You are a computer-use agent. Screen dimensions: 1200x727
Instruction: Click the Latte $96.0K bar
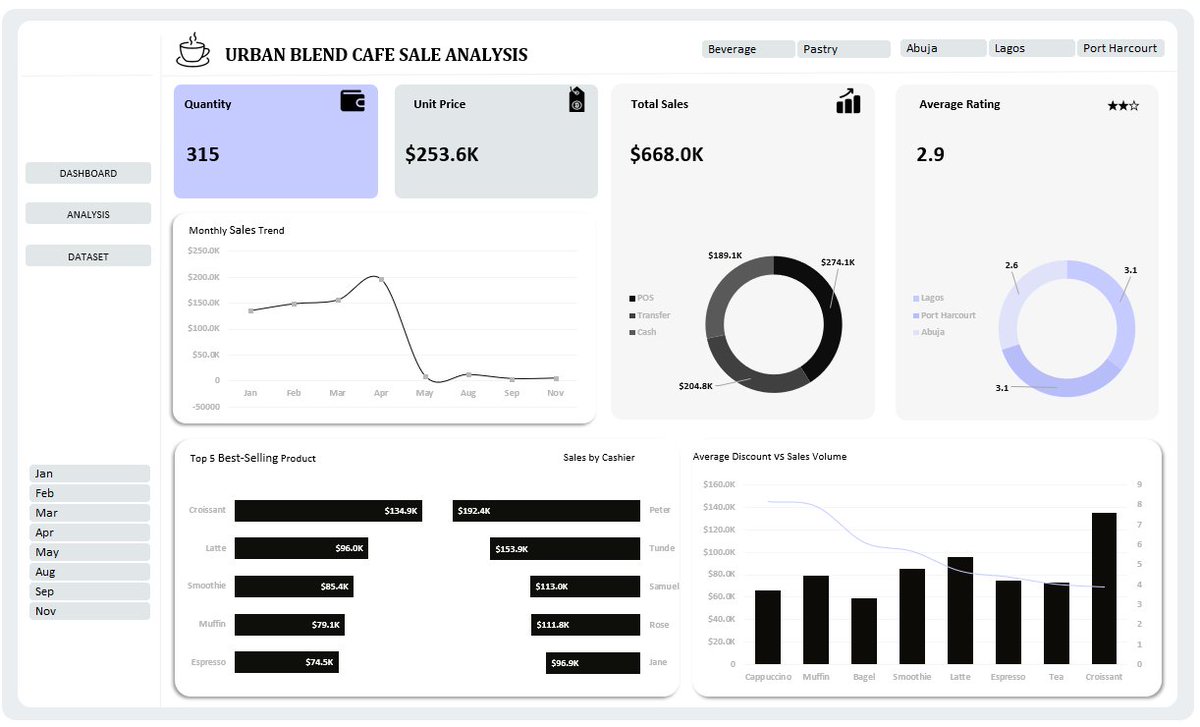tap(301, 548)
